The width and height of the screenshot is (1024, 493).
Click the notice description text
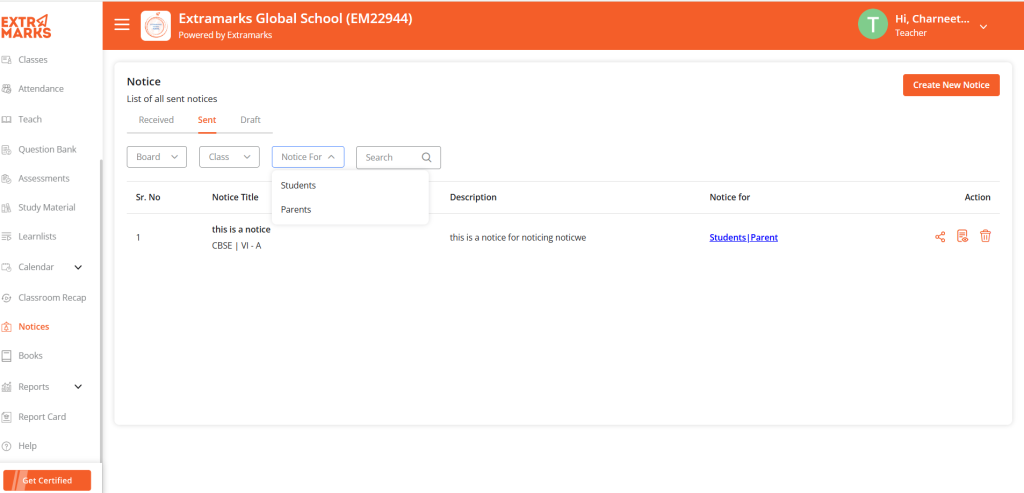pyautogui.click(x=518, y=238)
